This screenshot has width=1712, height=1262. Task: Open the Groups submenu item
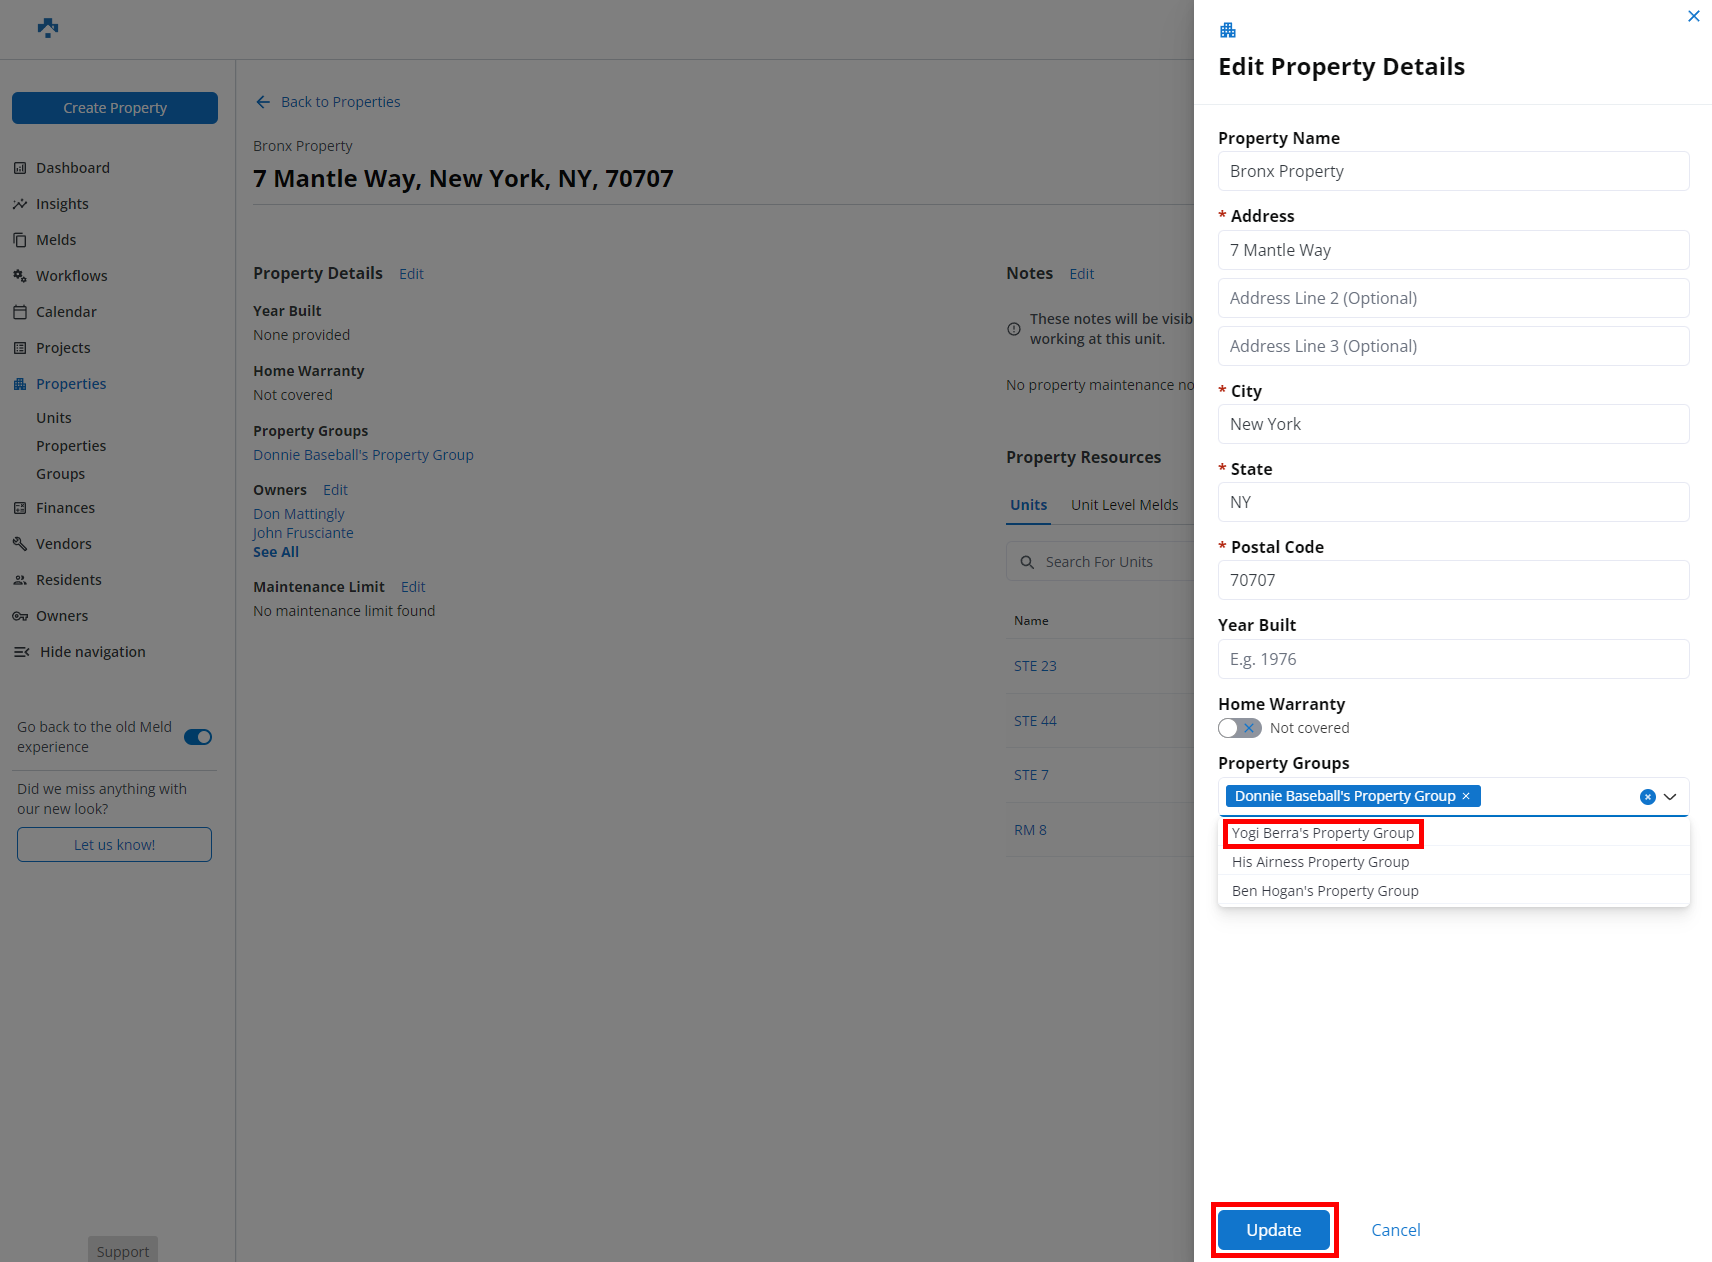[x=61, y=474]
